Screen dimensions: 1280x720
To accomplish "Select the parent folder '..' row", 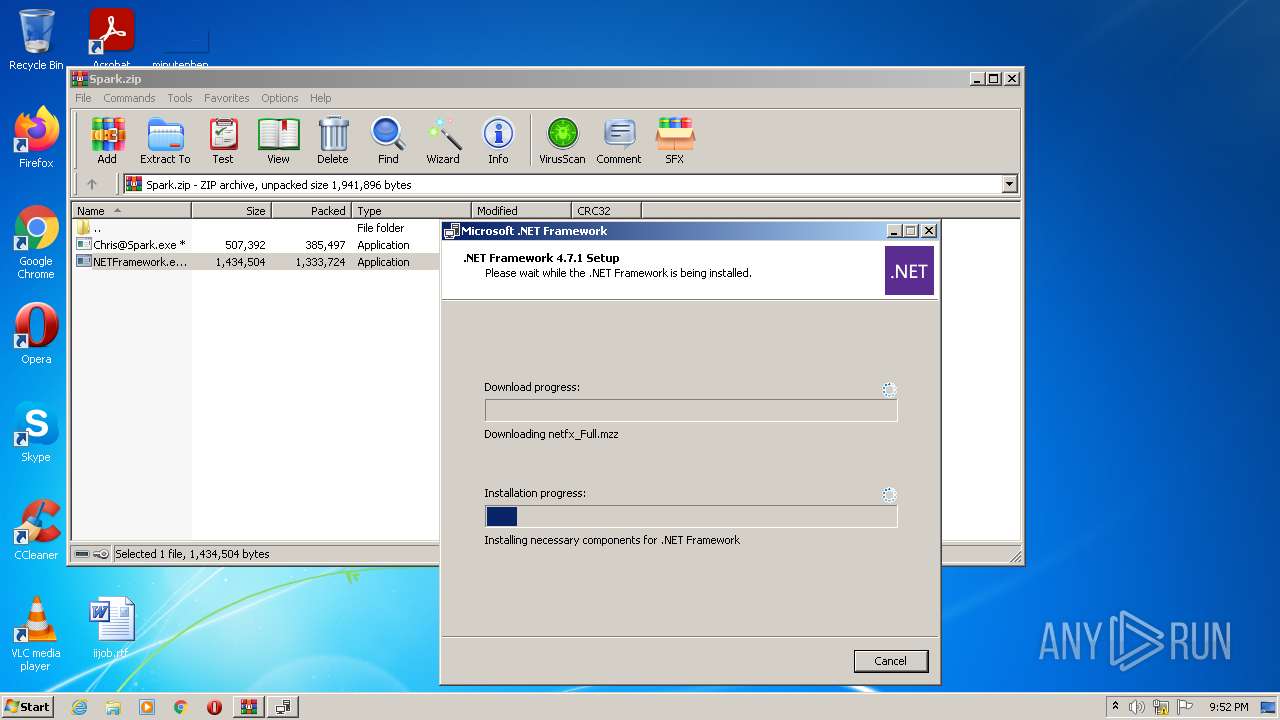I will click(x=256, y=228).
